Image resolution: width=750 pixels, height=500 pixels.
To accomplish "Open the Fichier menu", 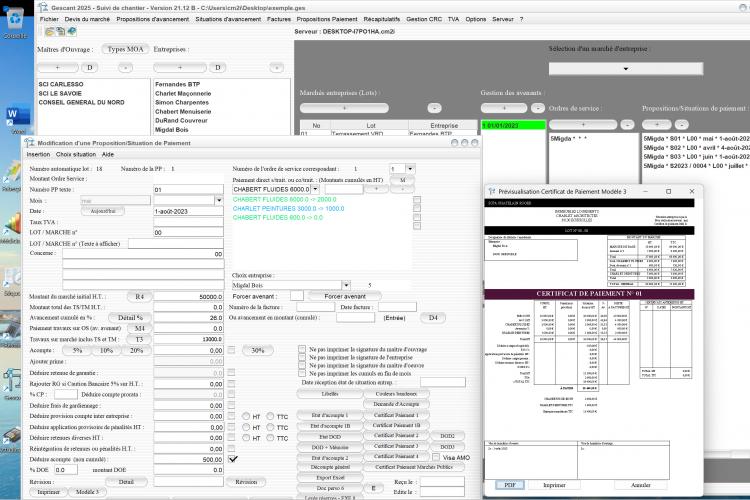I will (x=49, y=19).
